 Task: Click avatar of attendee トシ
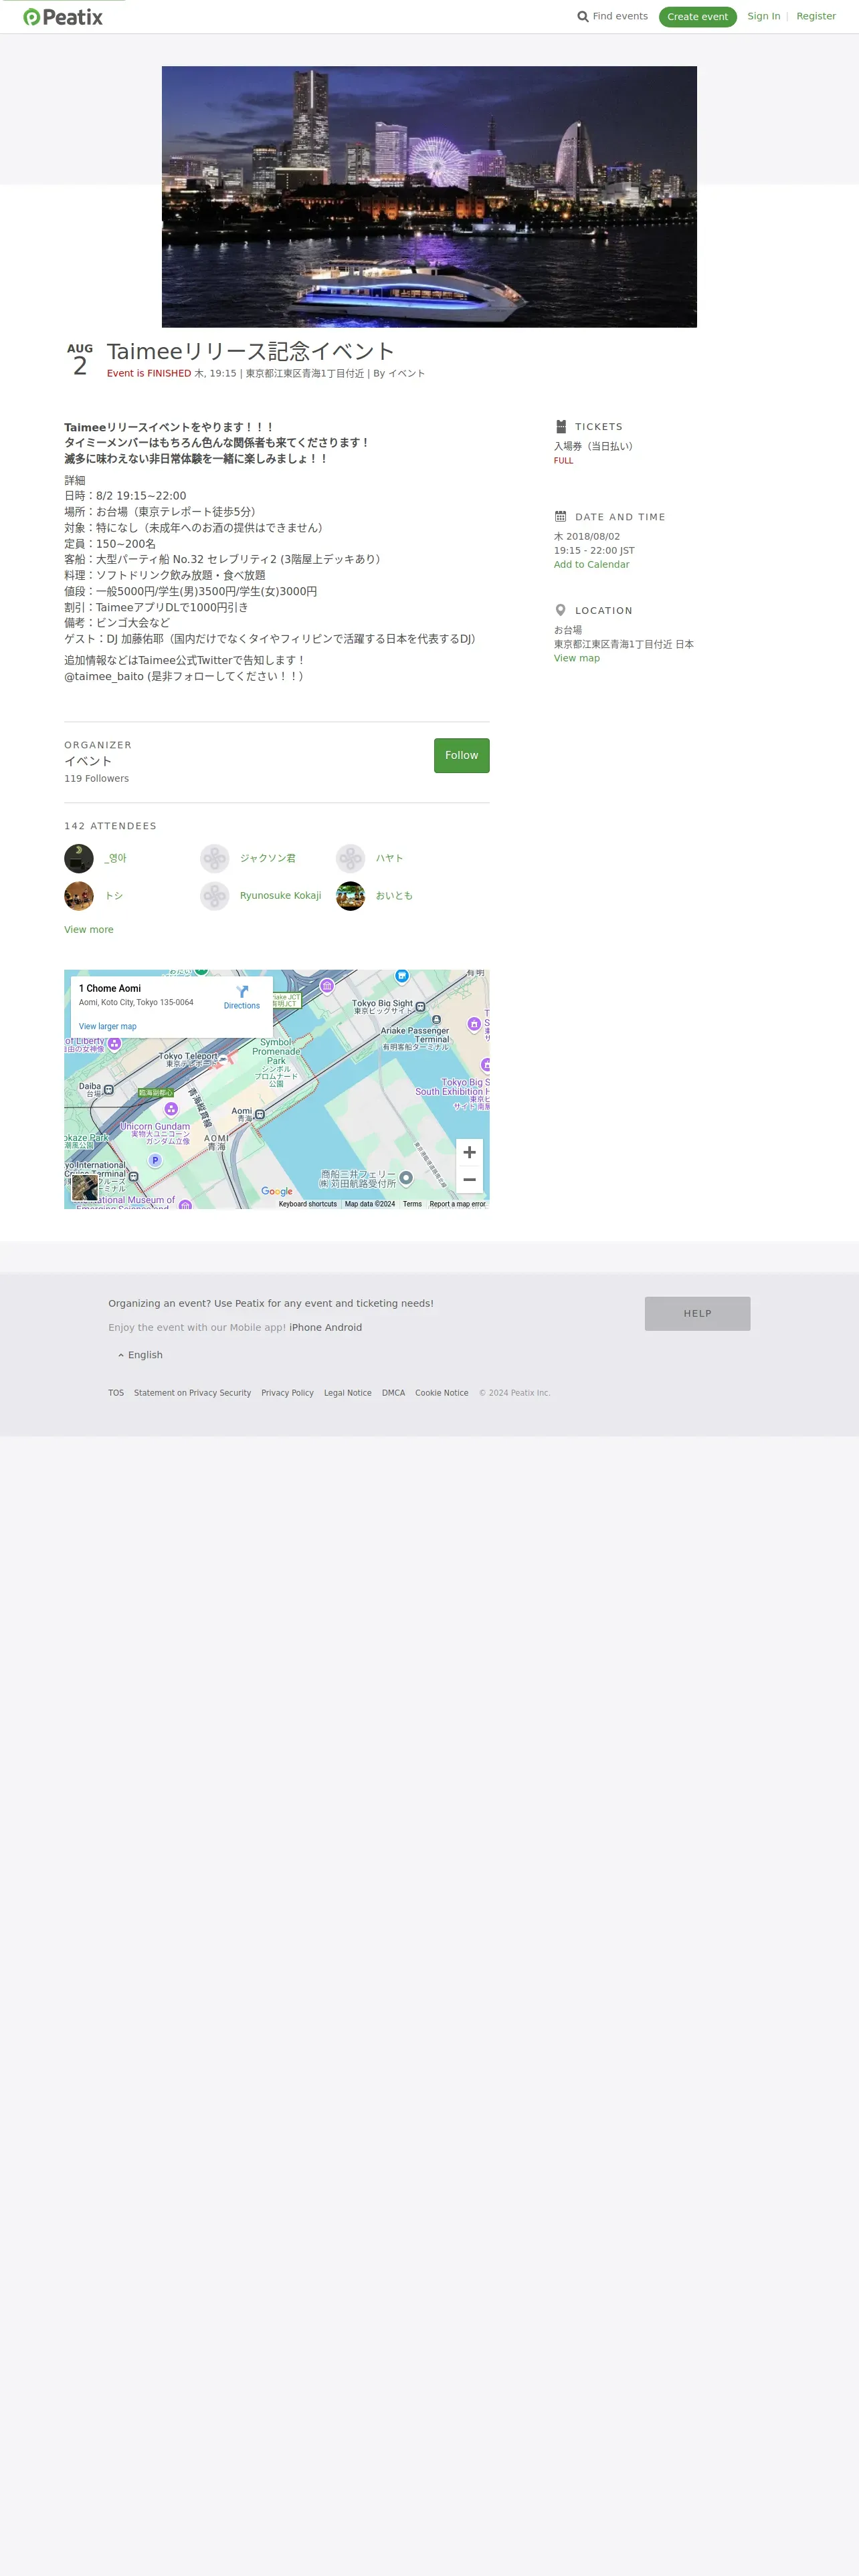point(79,896)
